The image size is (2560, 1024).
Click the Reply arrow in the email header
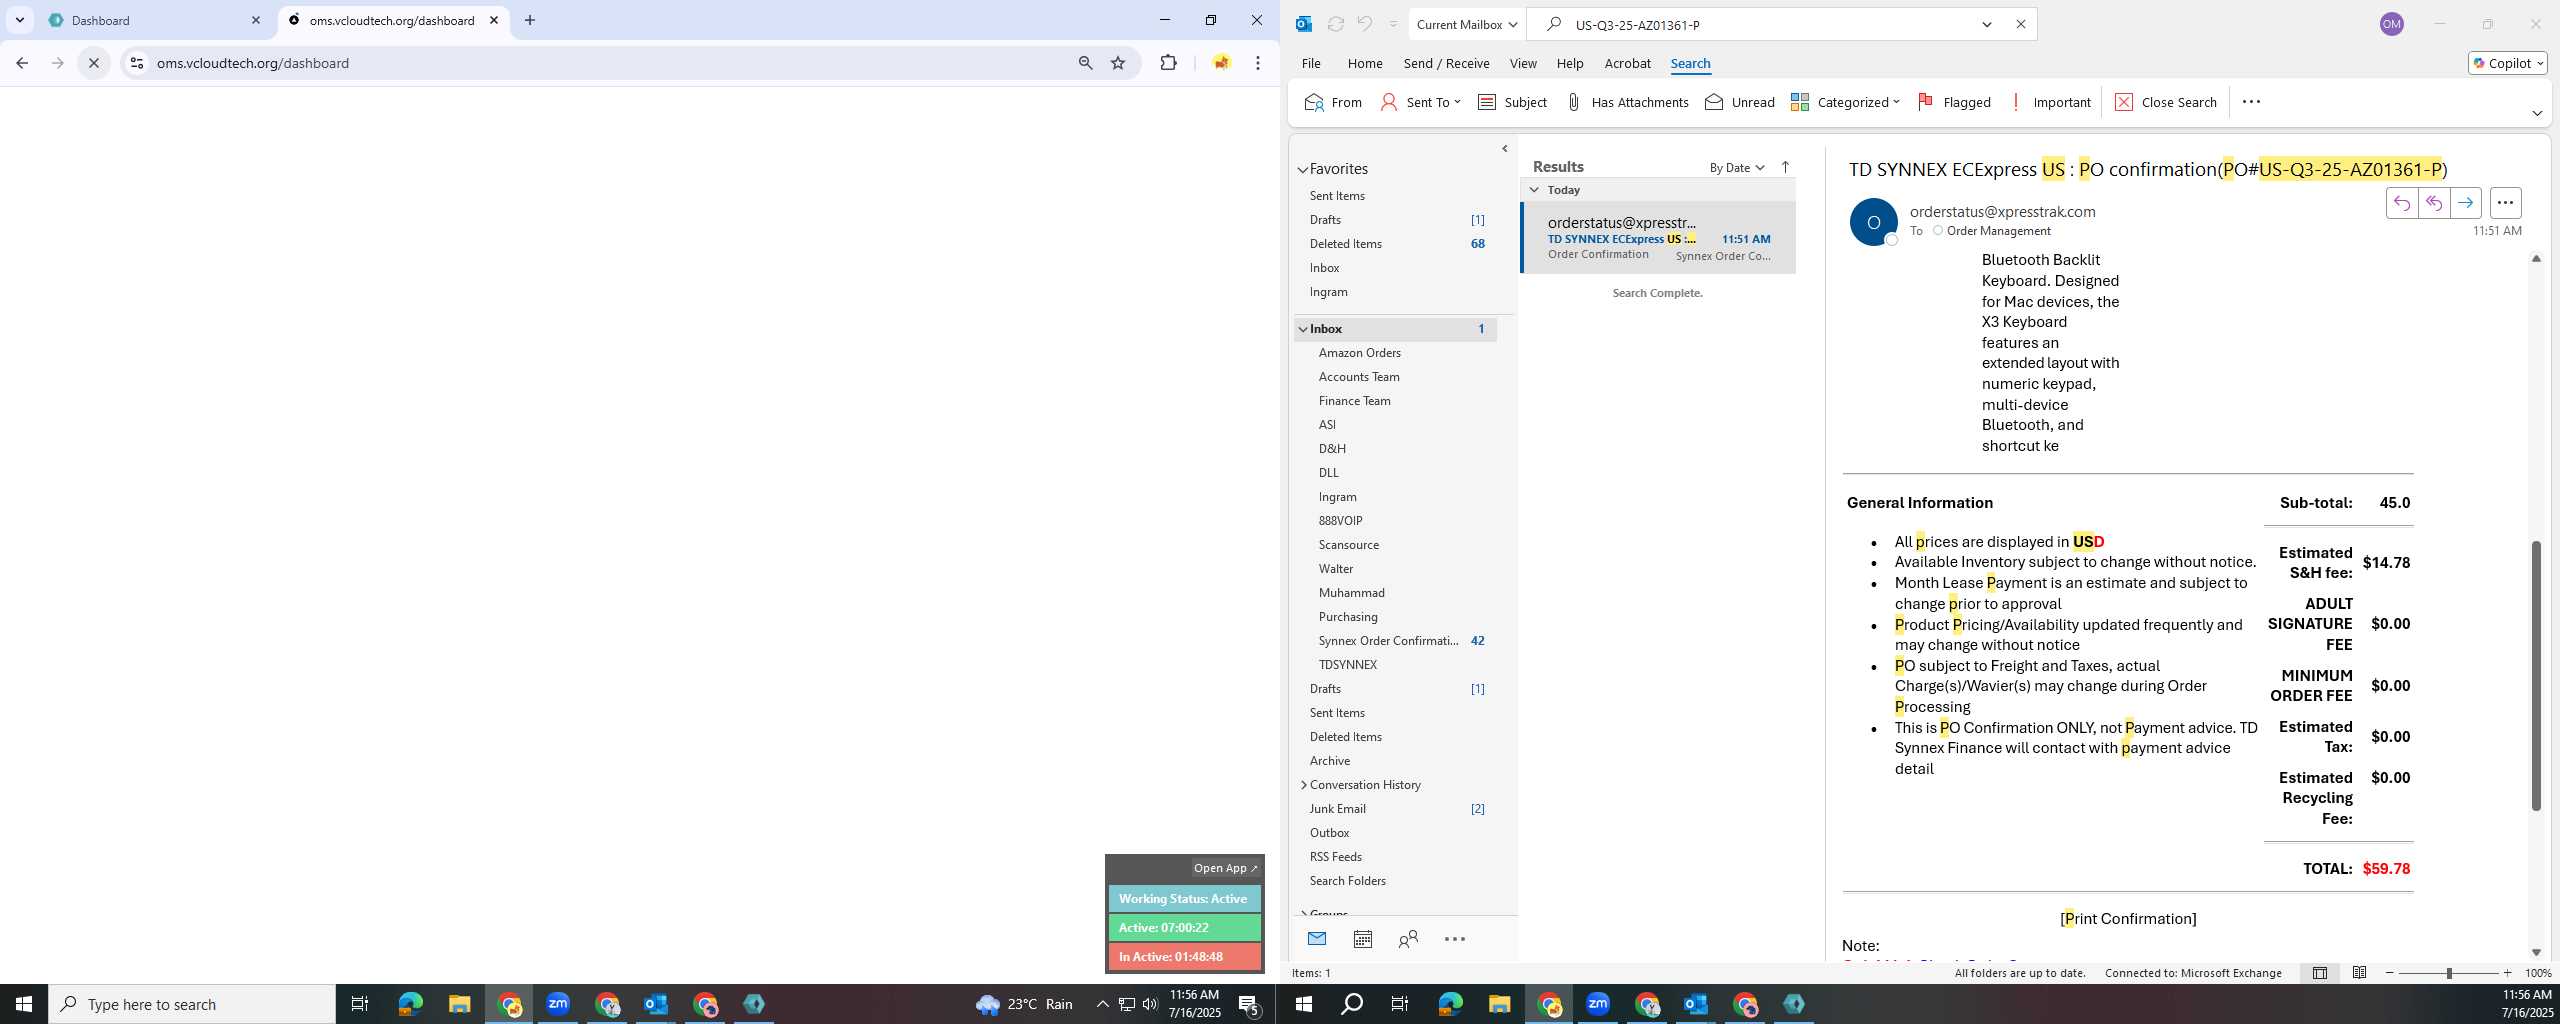click(2401, 203)
